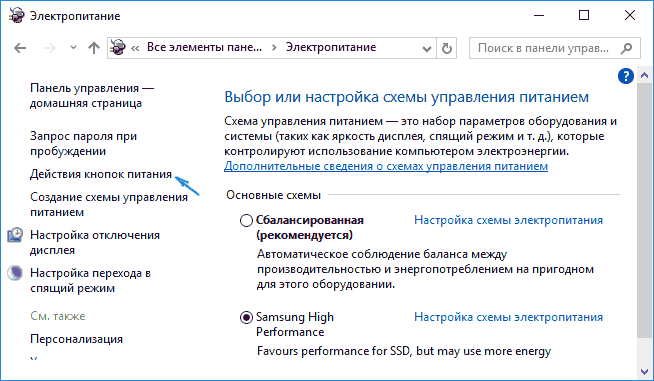This screenshot has width=654, height=381.
Task: Click the scrollbar down arrow
Action: pyautogui.click(x=644, y=371)
